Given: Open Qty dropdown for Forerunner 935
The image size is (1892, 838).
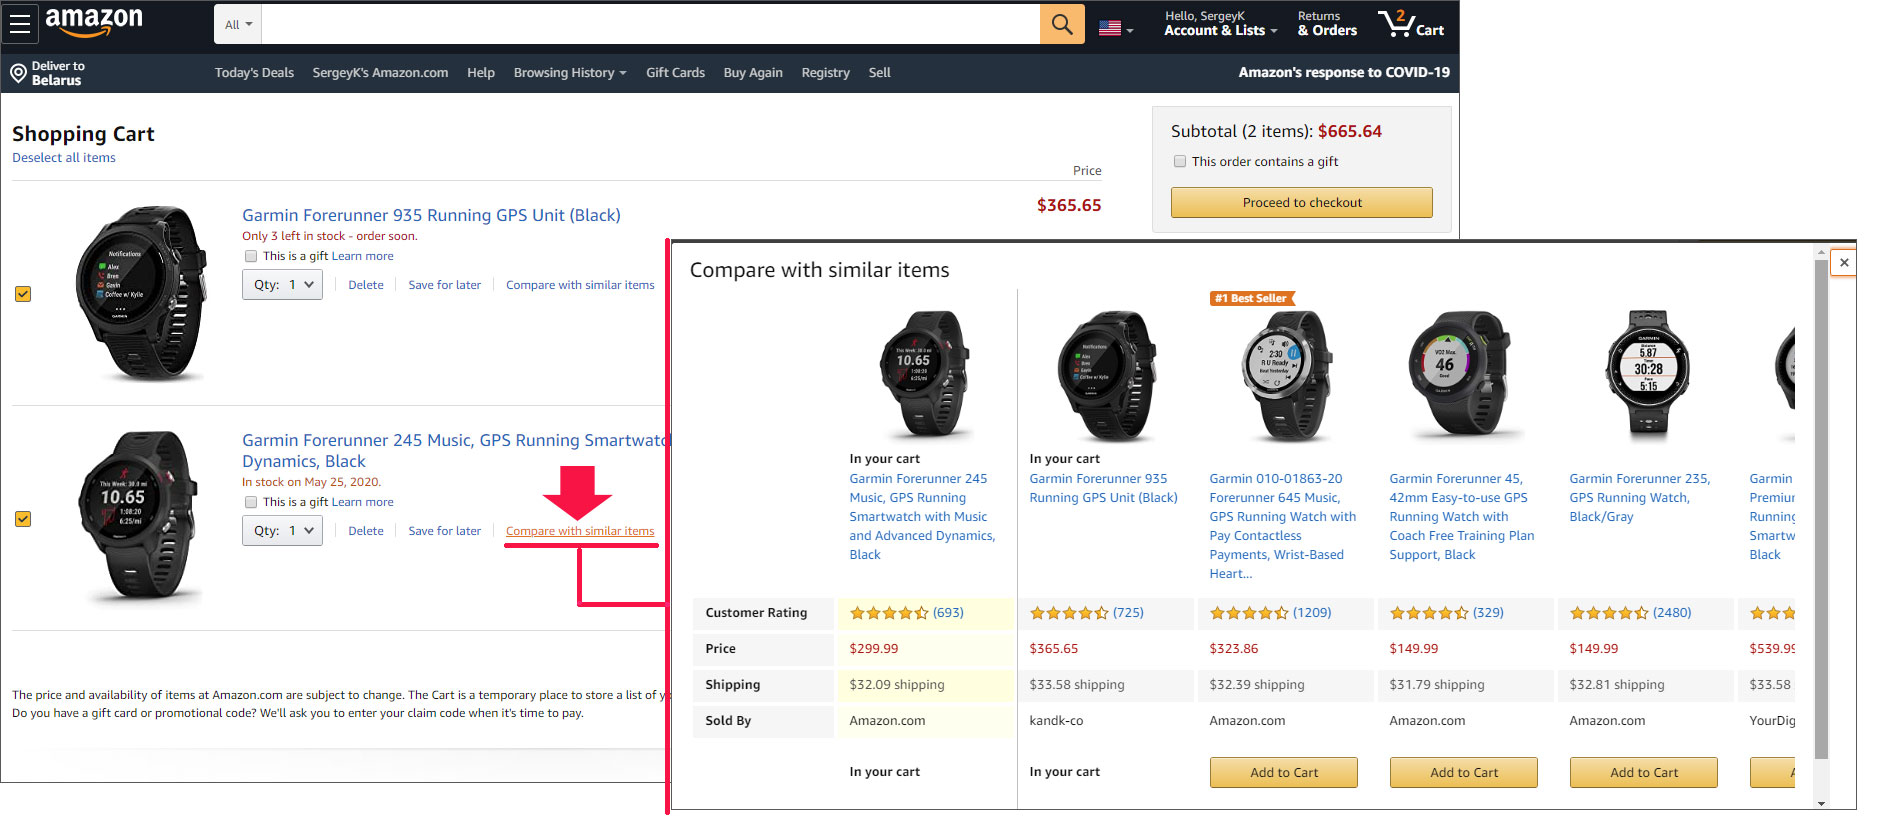Looking at the screenshot, I should 282,285.
